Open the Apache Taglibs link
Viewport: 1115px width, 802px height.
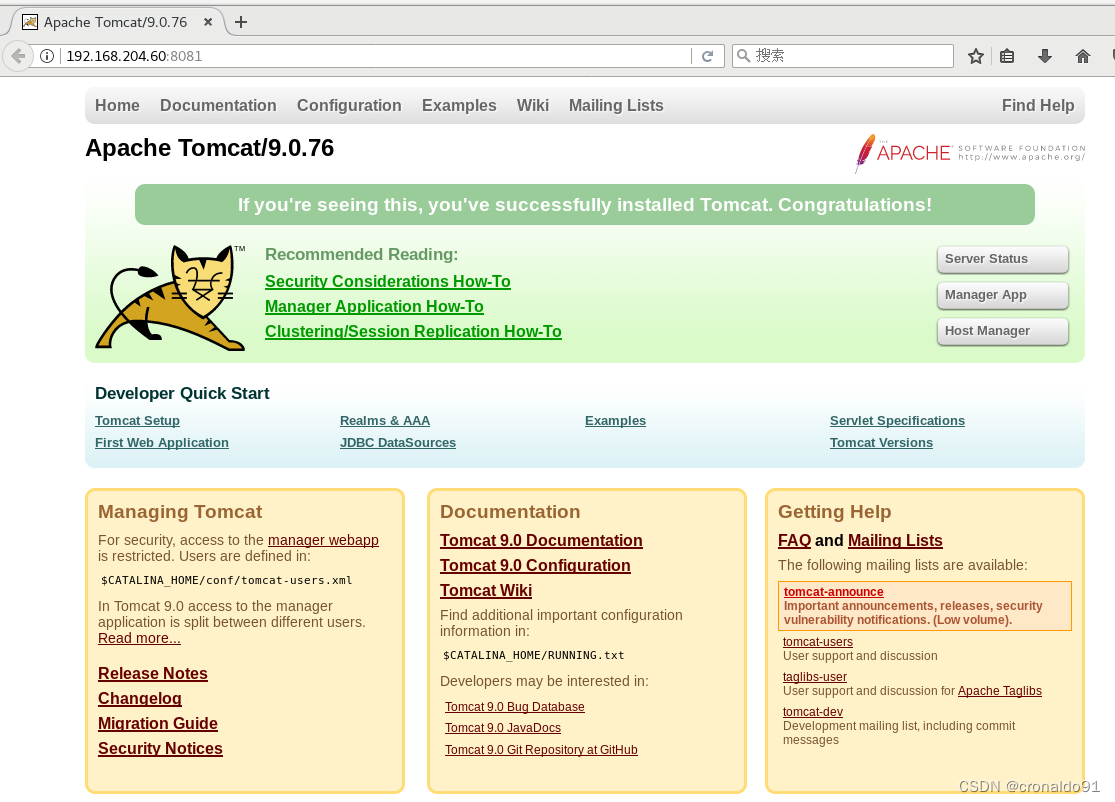pos(1000,690)
